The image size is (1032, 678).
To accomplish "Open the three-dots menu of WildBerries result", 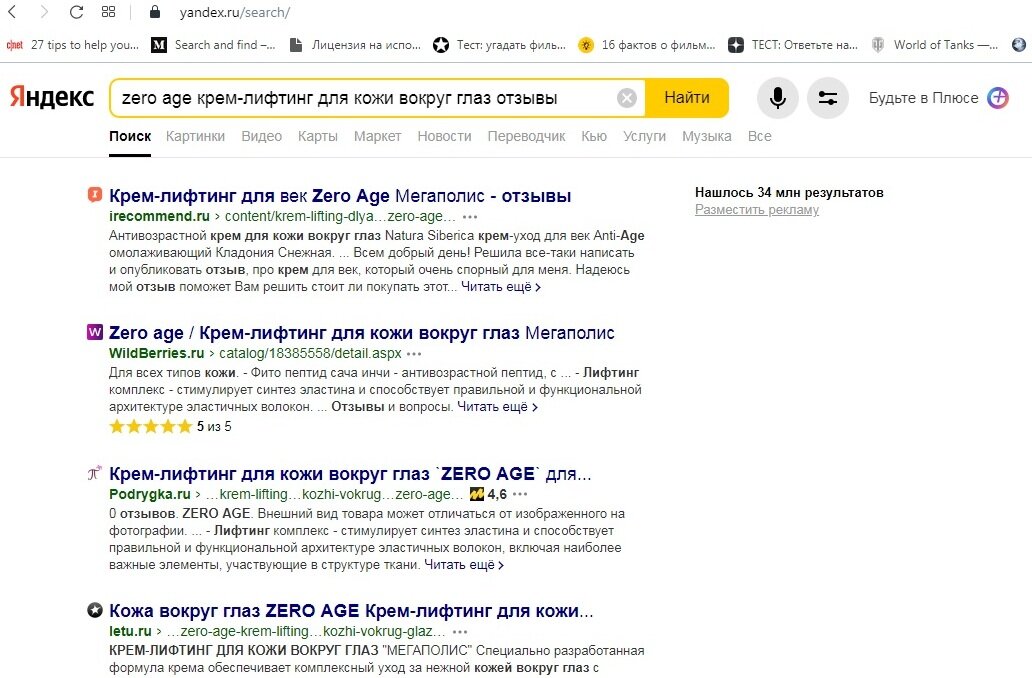I will (x=413, y=354).
